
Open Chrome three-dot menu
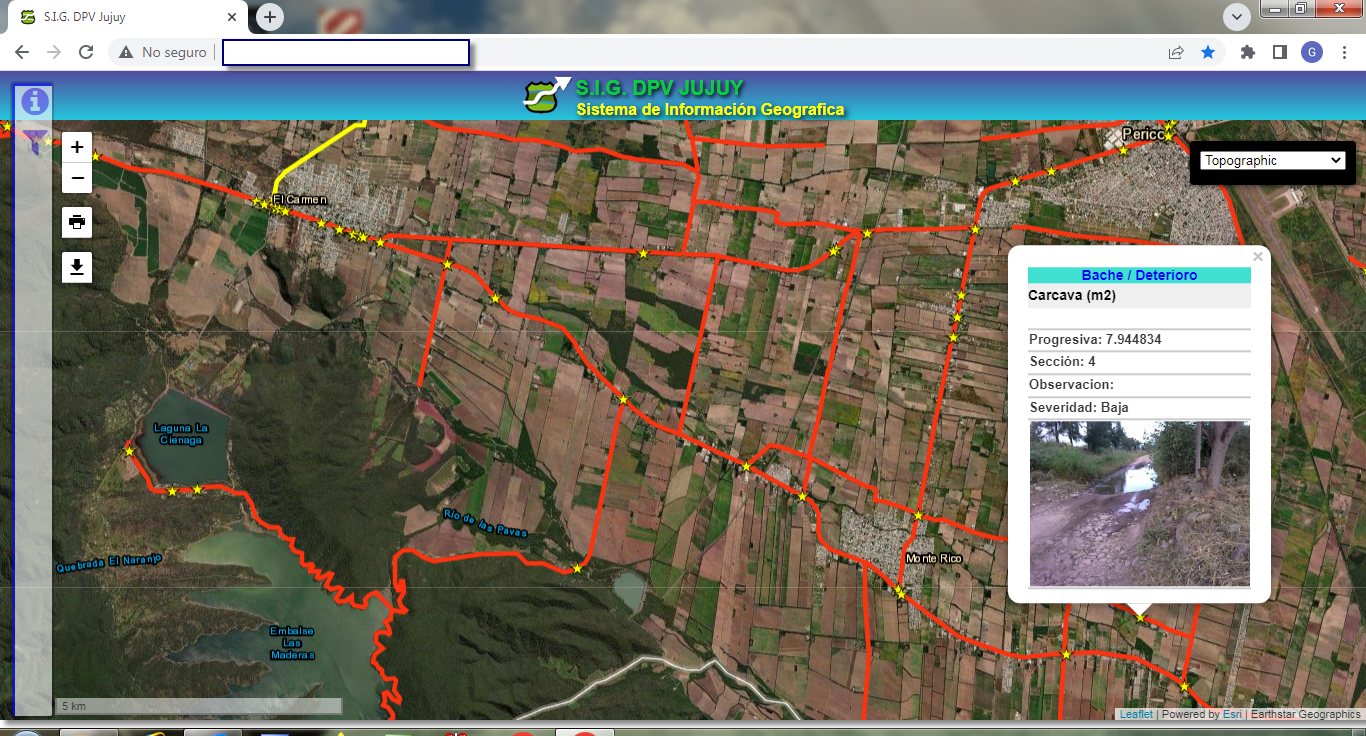(x=1343, y=52)
